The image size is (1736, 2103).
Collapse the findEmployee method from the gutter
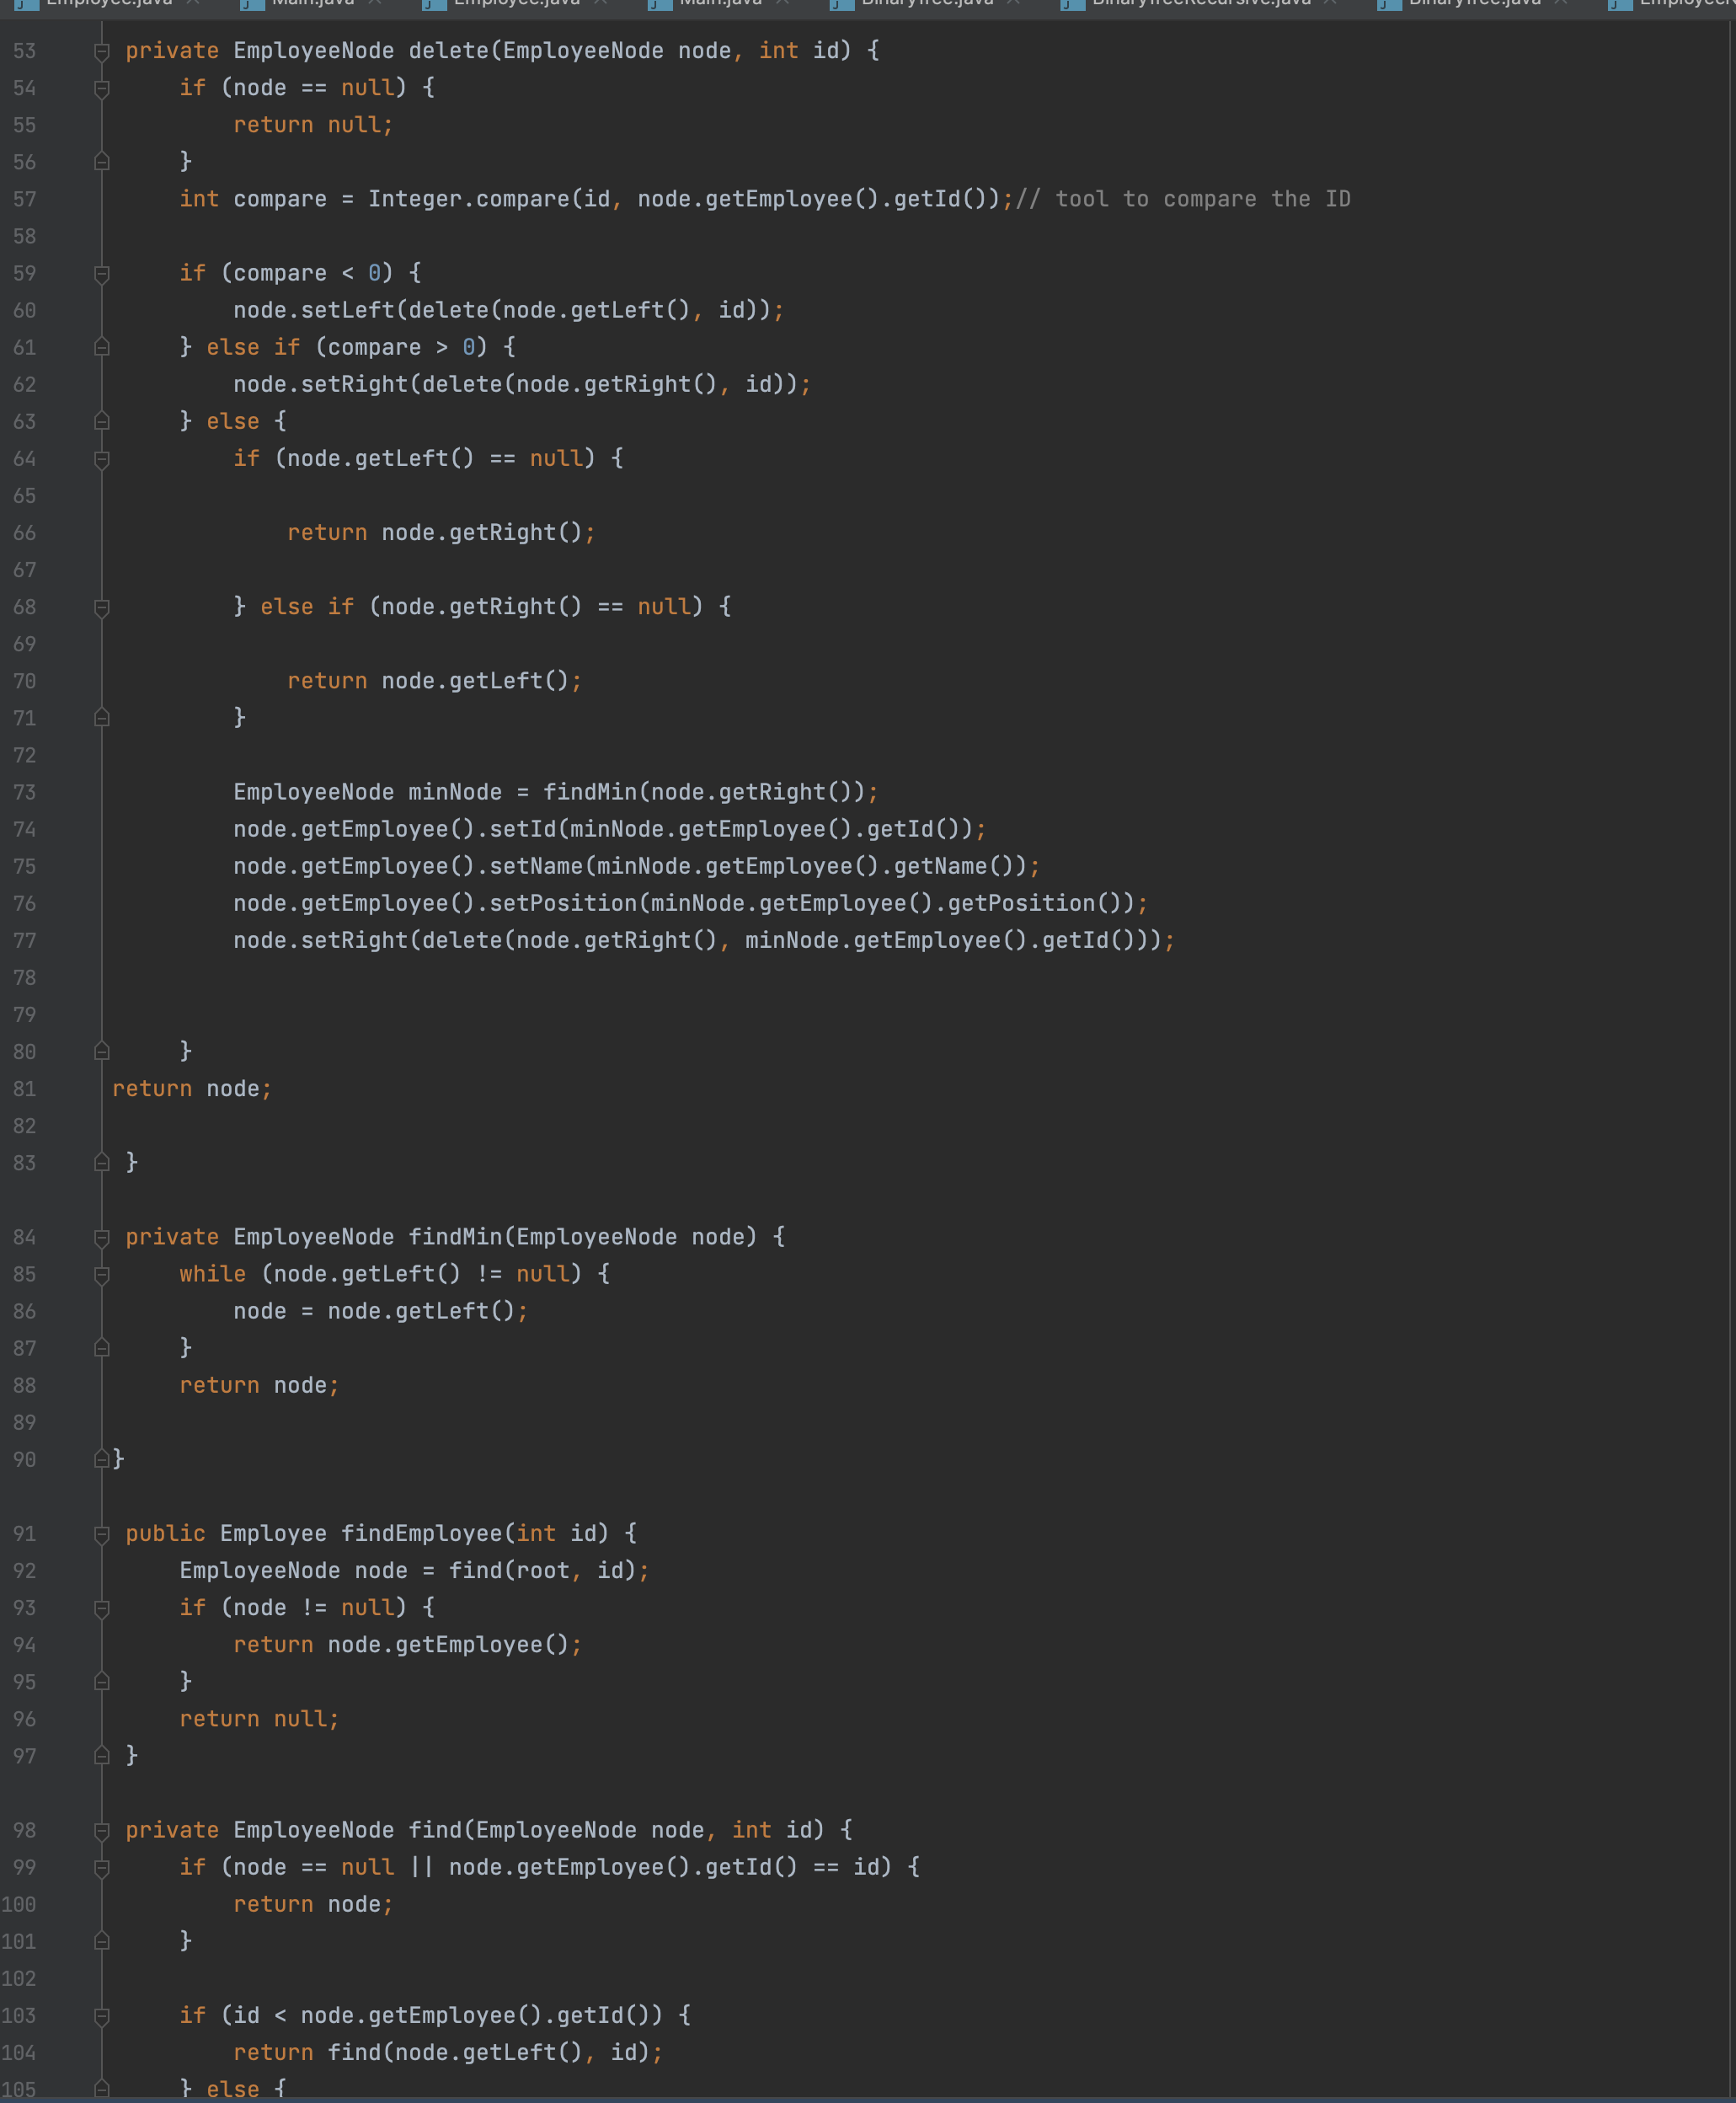tap(101, 1533)
